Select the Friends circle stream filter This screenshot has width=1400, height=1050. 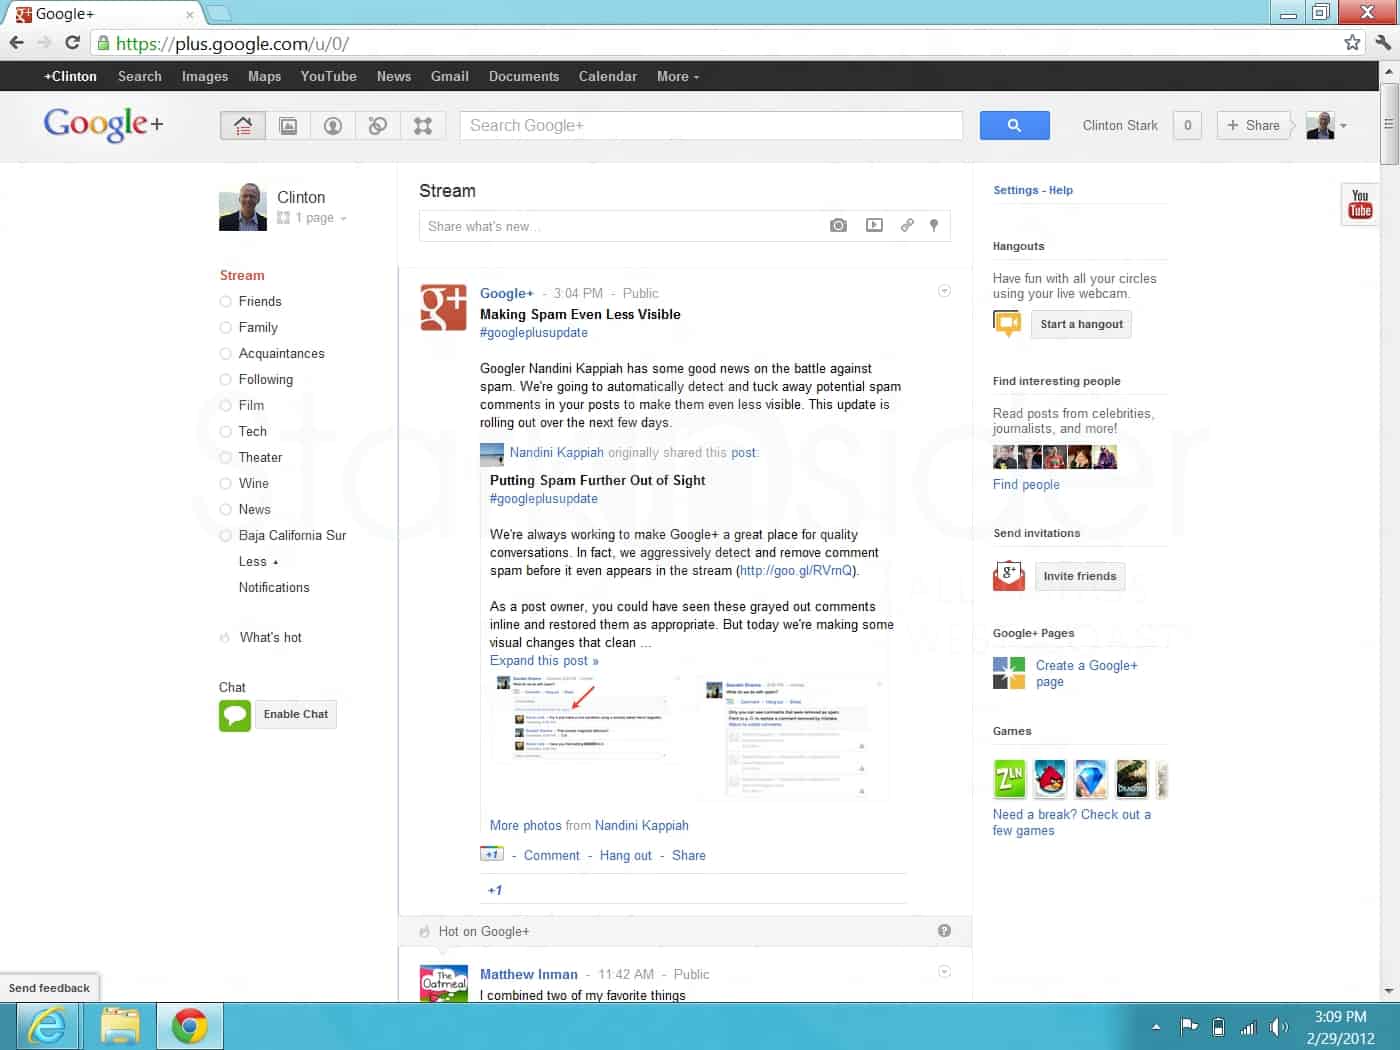click(260, 301)
